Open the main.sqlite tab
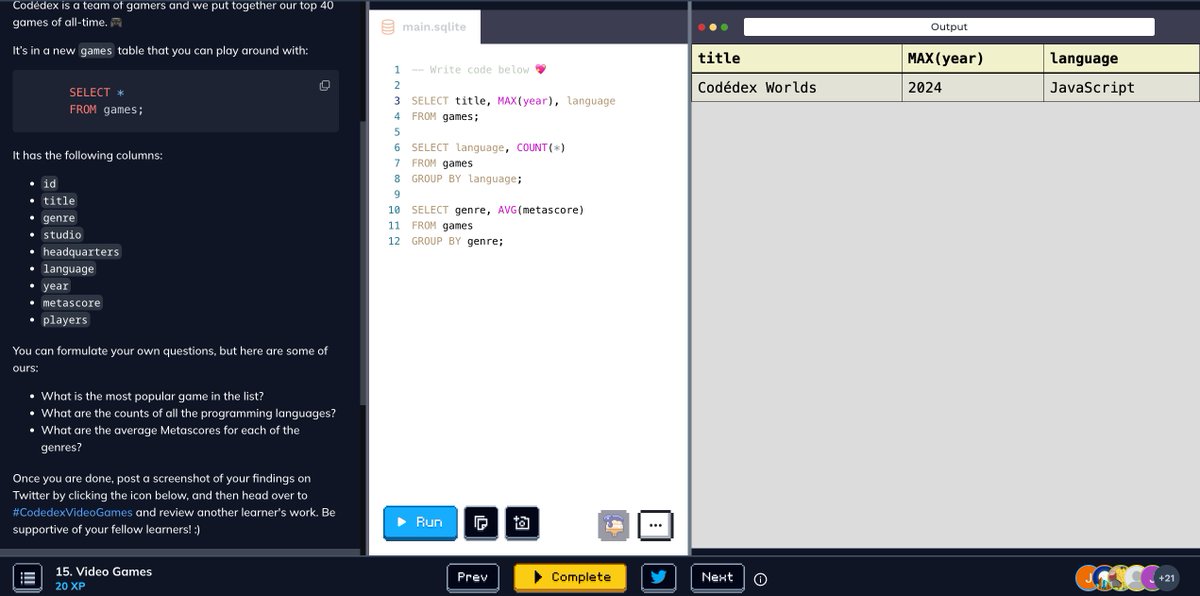 click(424, 27)
